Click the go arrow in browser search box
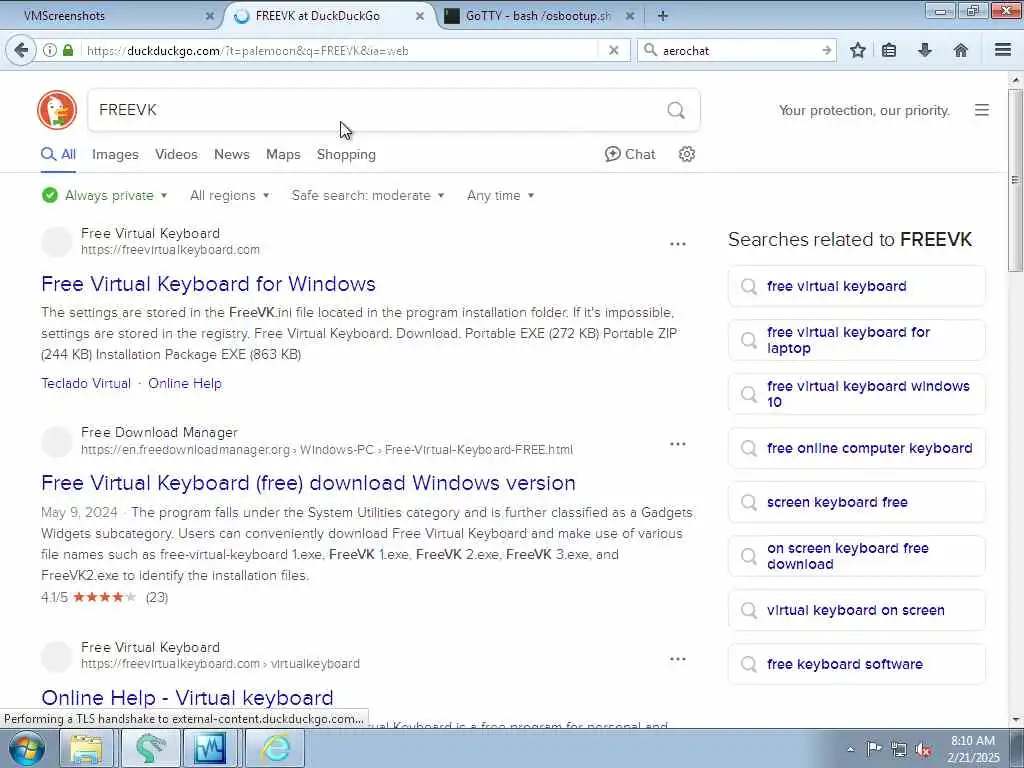This screenshot has height=768, width=1024. (x=827, y=50)
